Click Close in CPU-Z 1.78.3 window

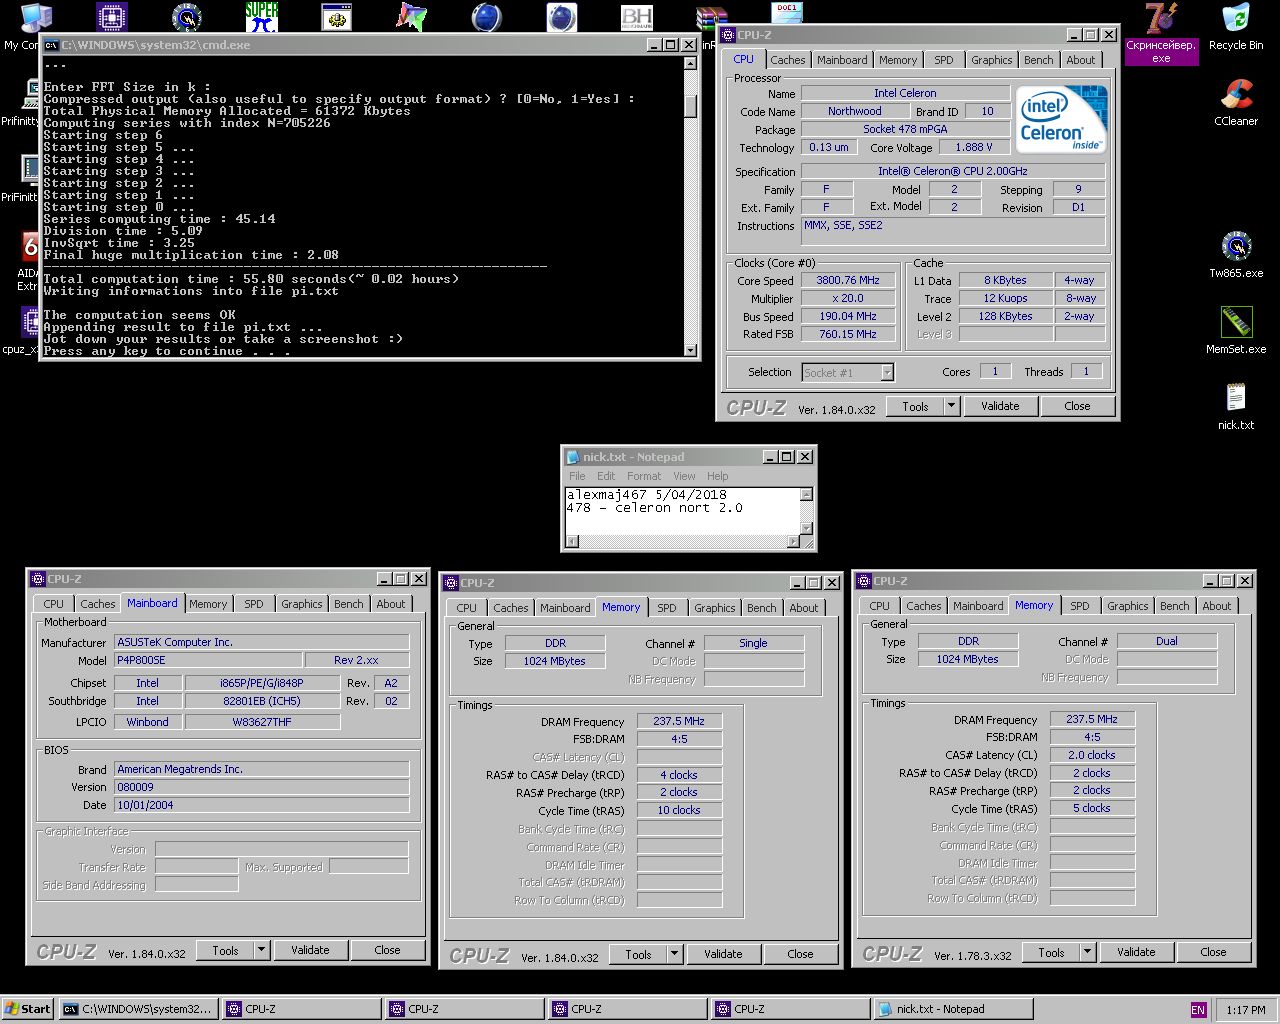coord(1213,952)
